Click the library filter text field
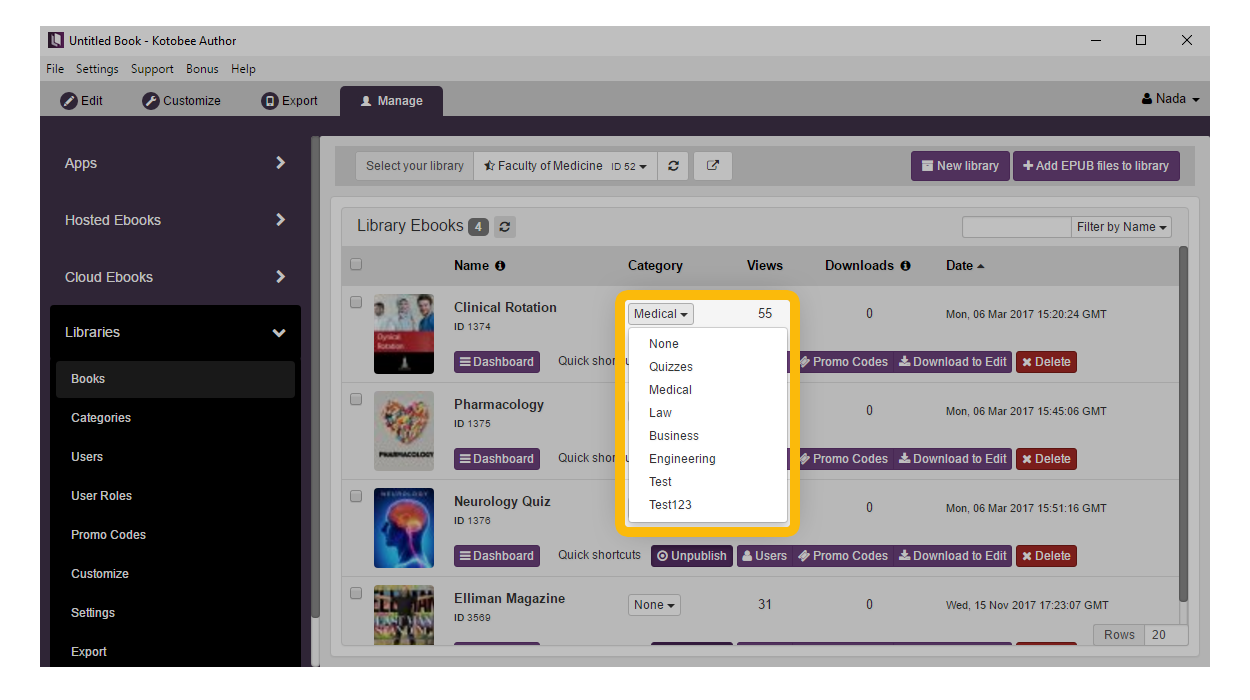 1016,227
